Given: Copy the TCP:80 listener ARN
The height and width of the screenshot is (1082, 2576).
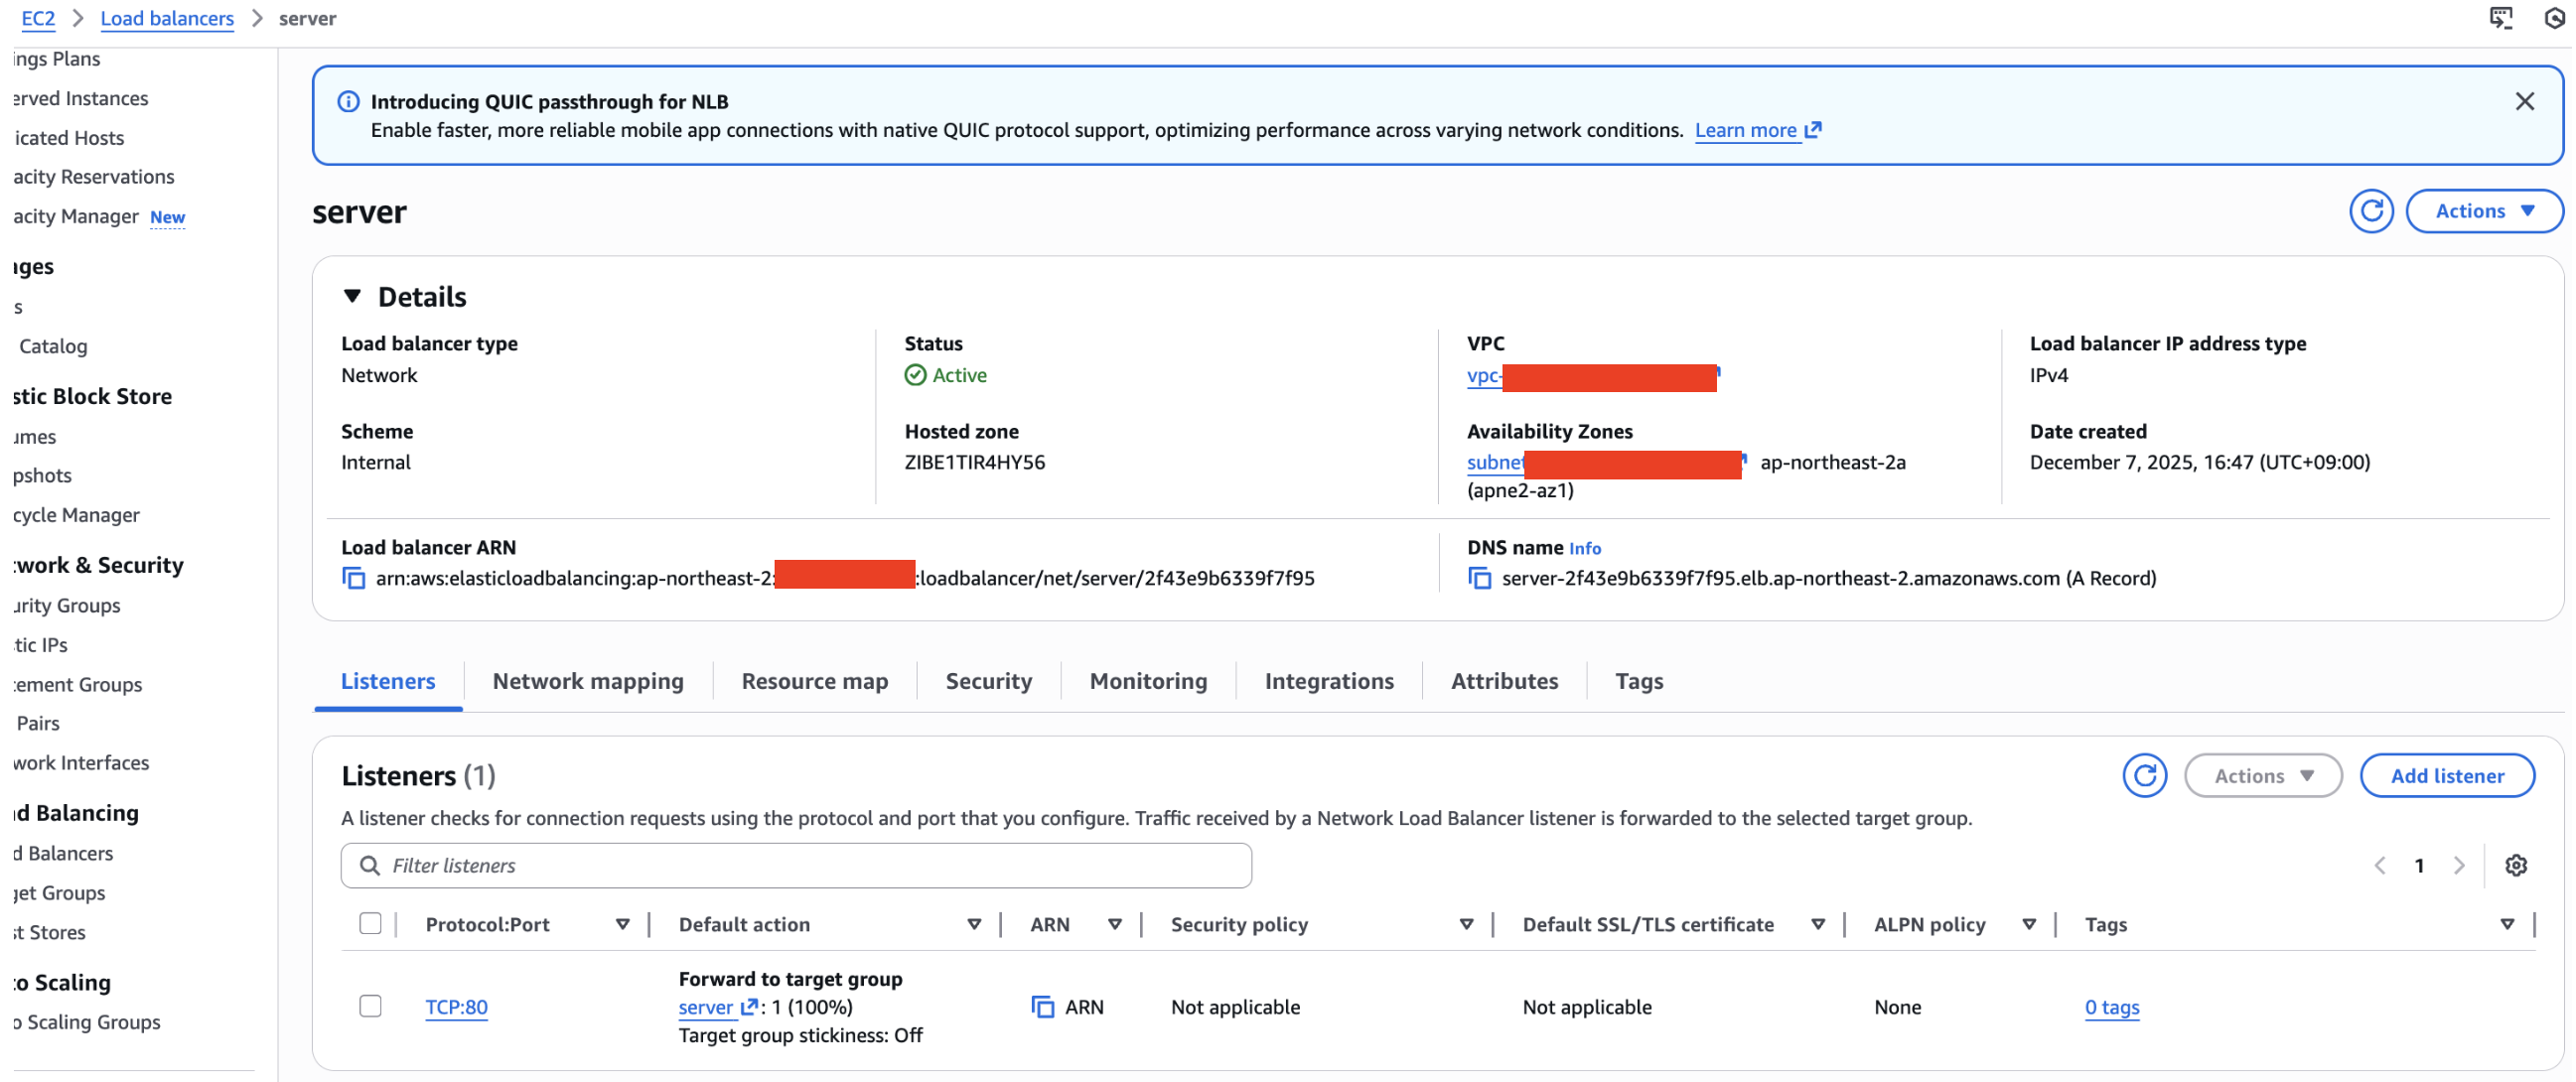Looking at the screenshot, I should click(1042, 1008).
